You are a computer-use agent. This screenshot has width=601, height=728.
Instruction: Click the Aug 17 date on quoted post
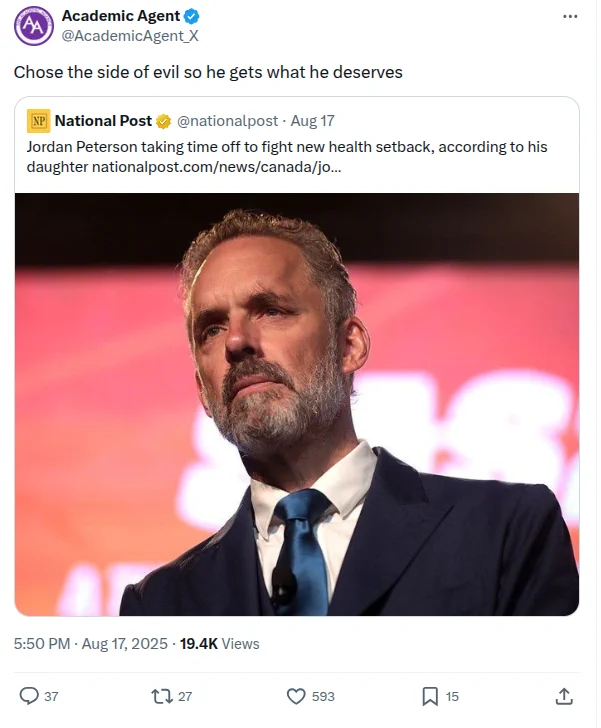pos(313,121)
